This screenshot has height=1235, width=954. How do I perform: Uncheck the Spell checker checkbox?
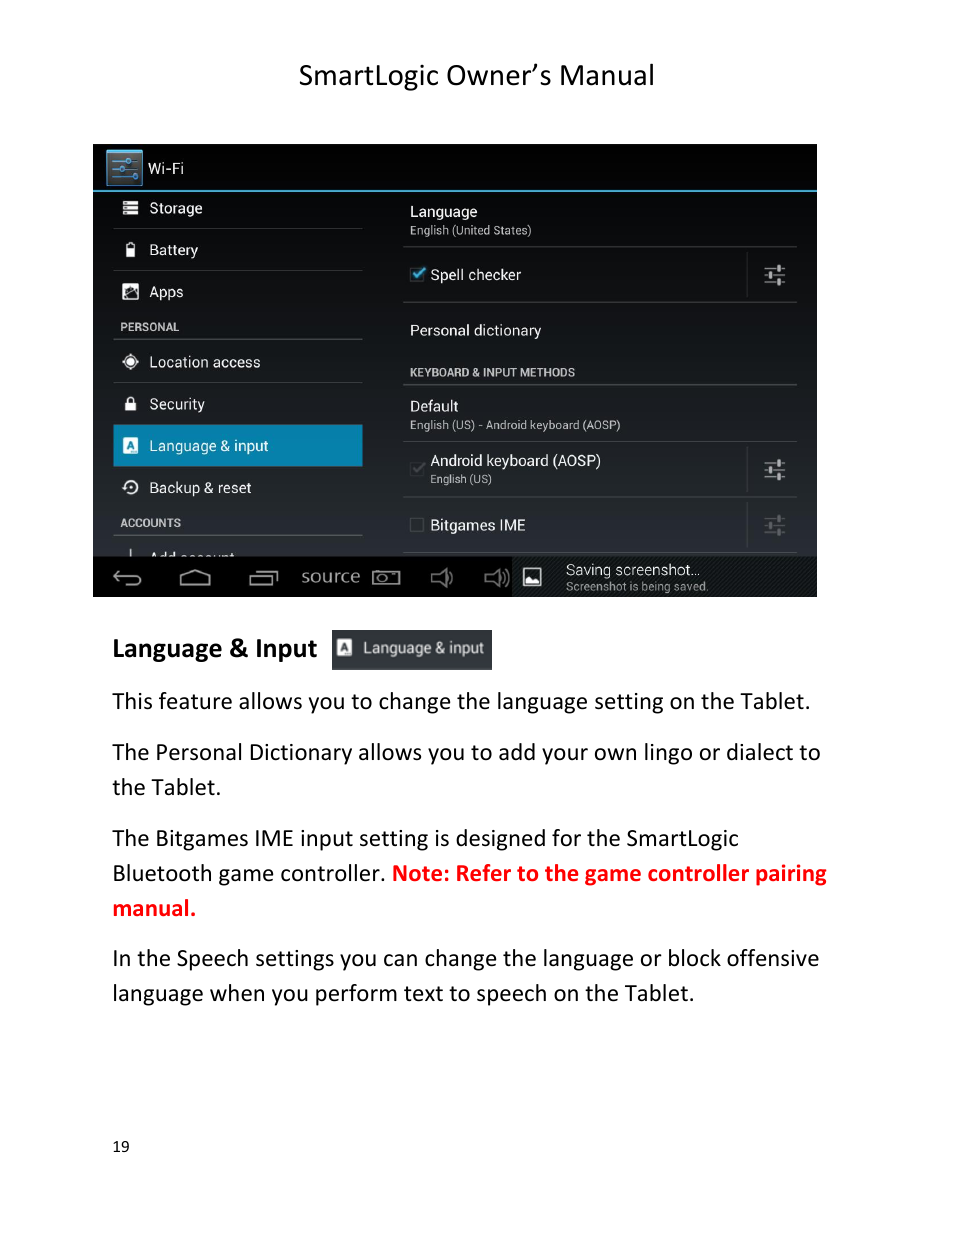point(418,274)
